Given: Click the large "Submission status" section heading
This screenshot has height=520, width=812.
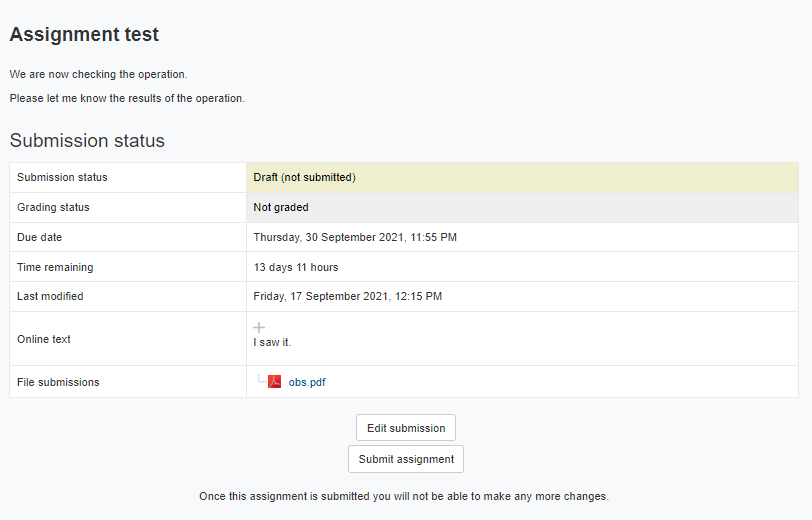Looking at the screenshot, I should [x=87, y=141].
